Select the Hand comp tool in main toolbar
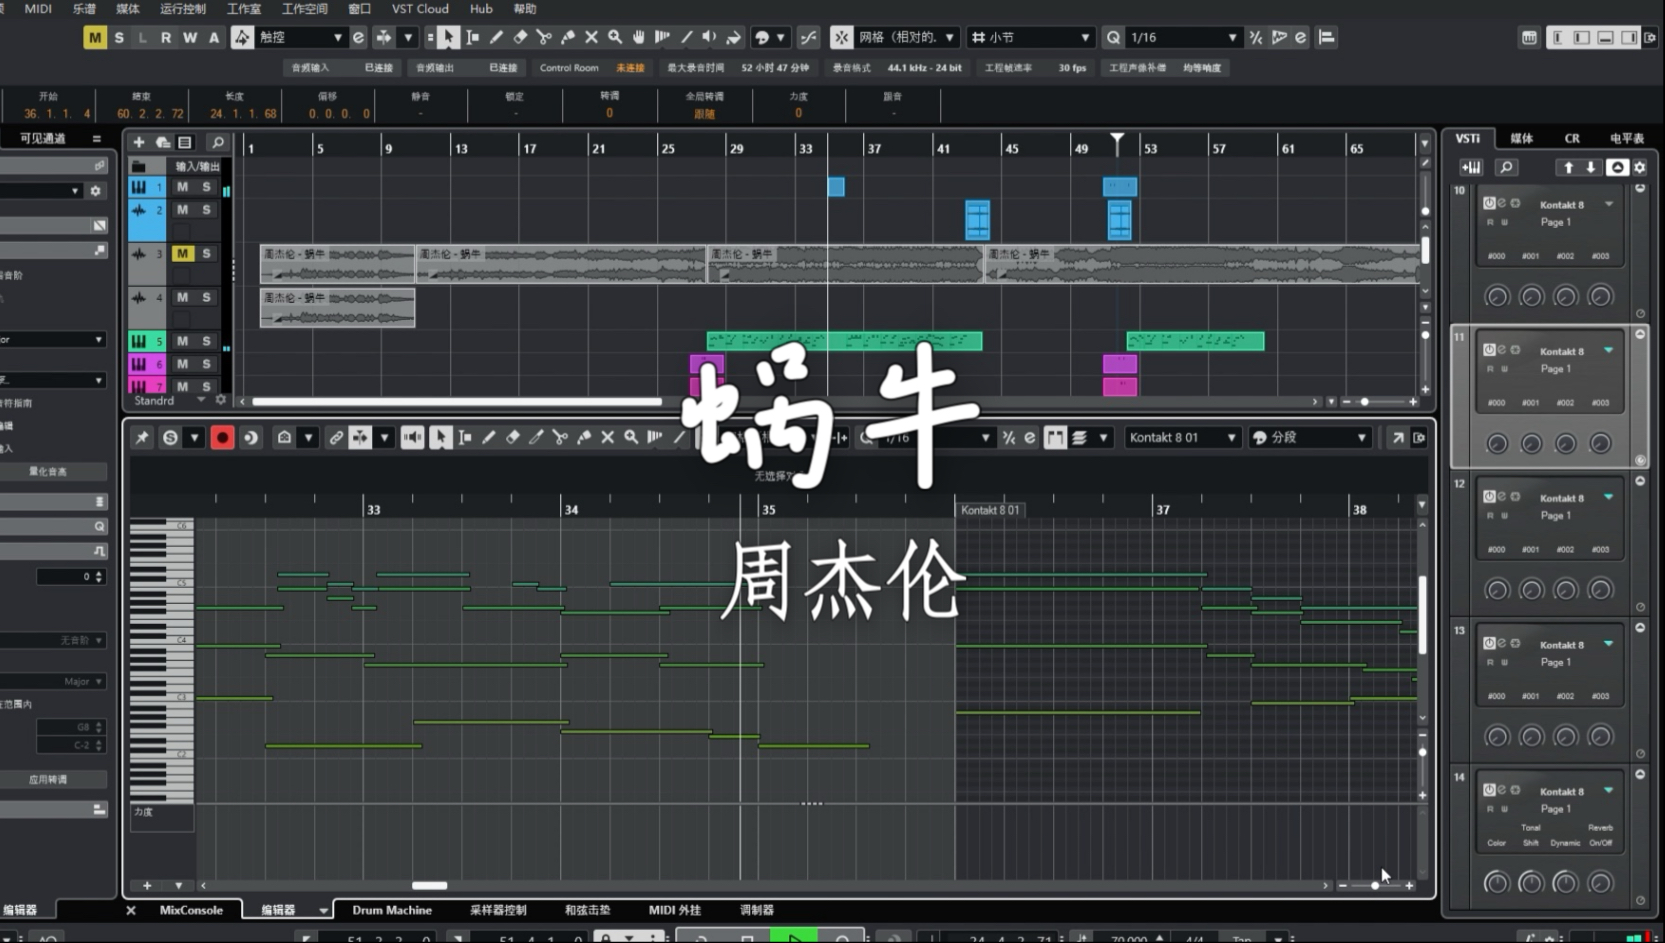 point(639,38)
